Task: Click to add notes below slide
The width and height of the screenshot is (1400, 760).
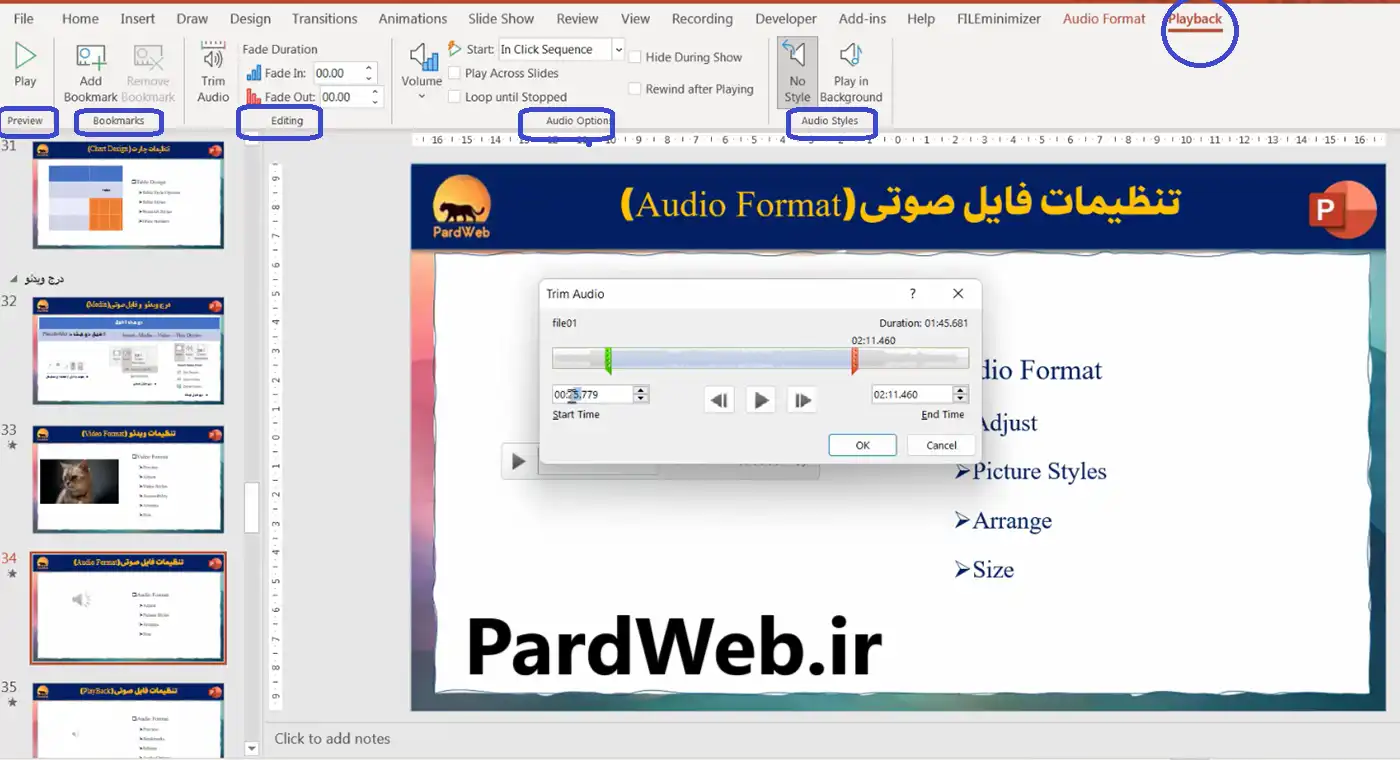Action: tap(332, 738)
